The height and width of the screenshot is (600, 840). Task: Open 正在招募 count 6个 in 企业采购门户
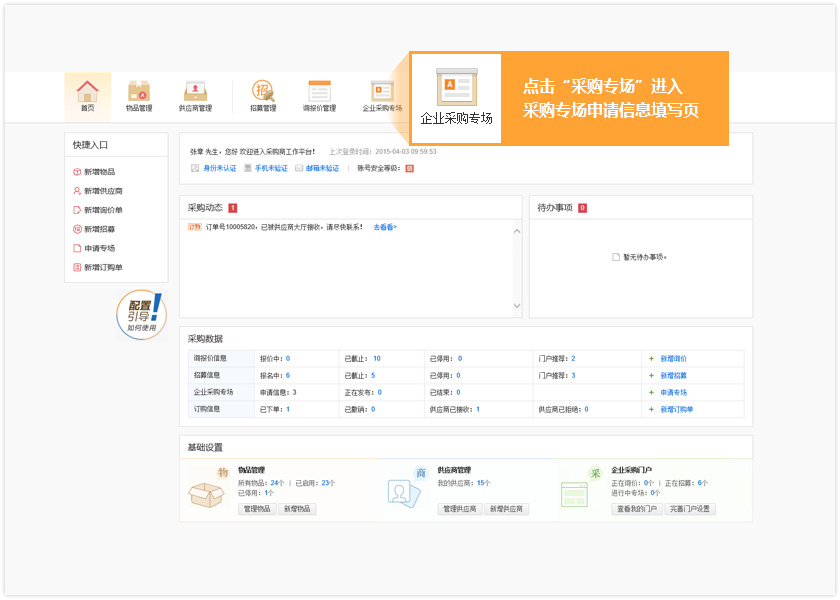point(702,483)
